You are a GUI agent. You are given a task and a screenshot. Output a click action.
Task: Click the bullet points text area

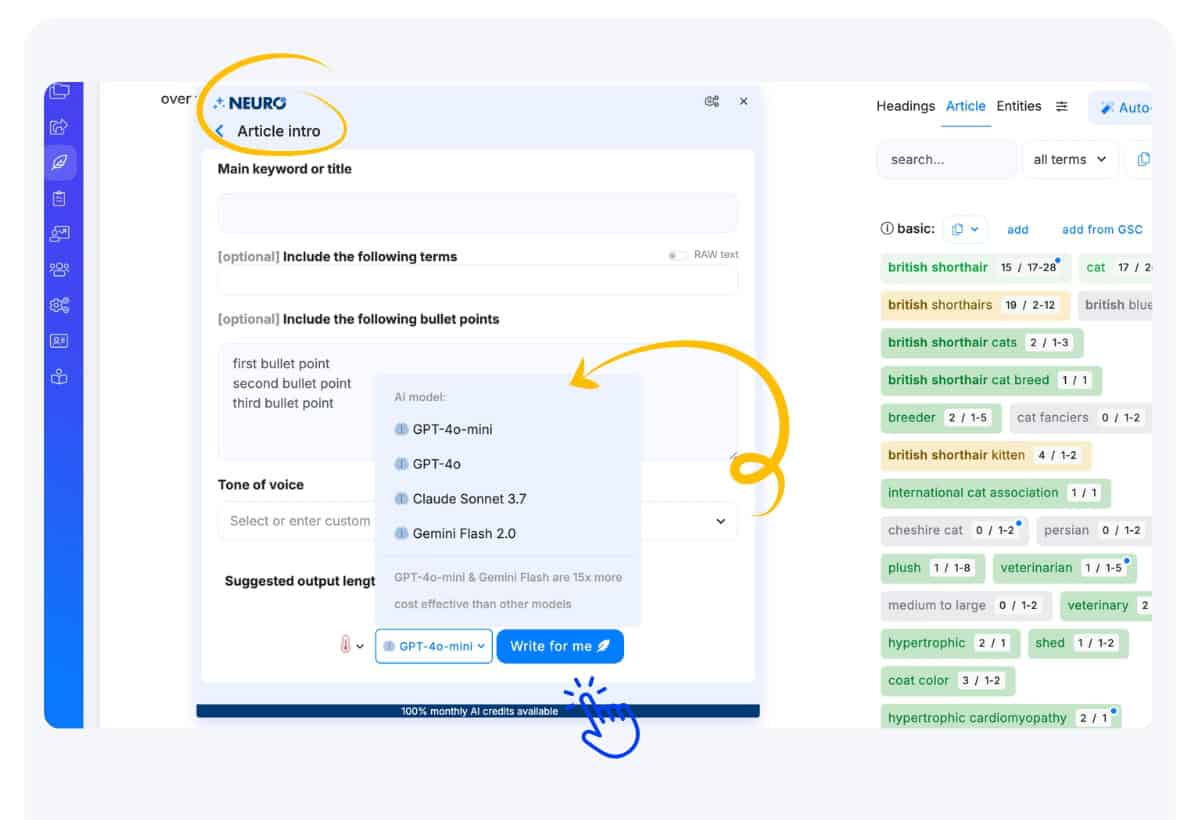(x=478, y=402)
